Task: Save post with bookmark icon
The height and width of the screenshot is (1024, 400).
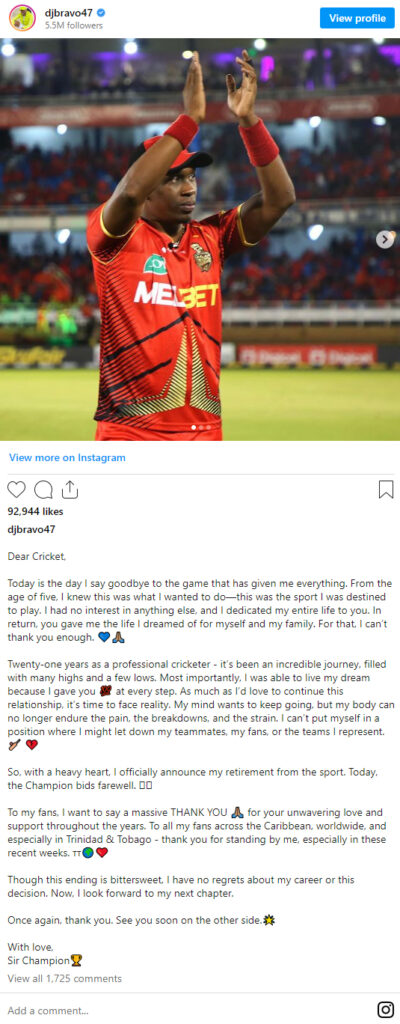Action: tap(386, 489)
